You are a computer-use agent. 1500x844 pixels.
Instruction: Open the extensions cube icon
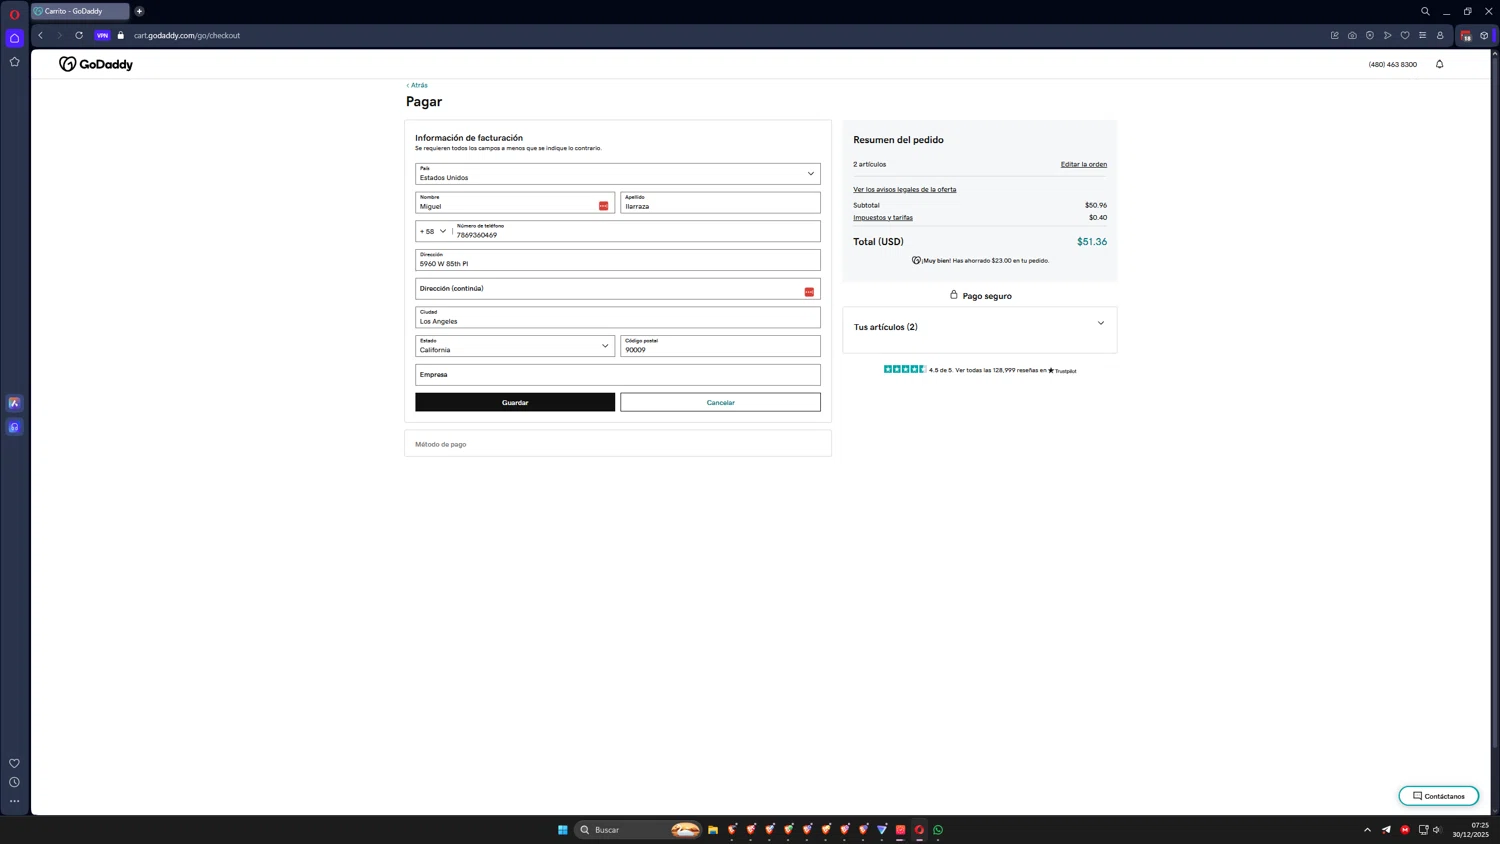coord(1484,35)
